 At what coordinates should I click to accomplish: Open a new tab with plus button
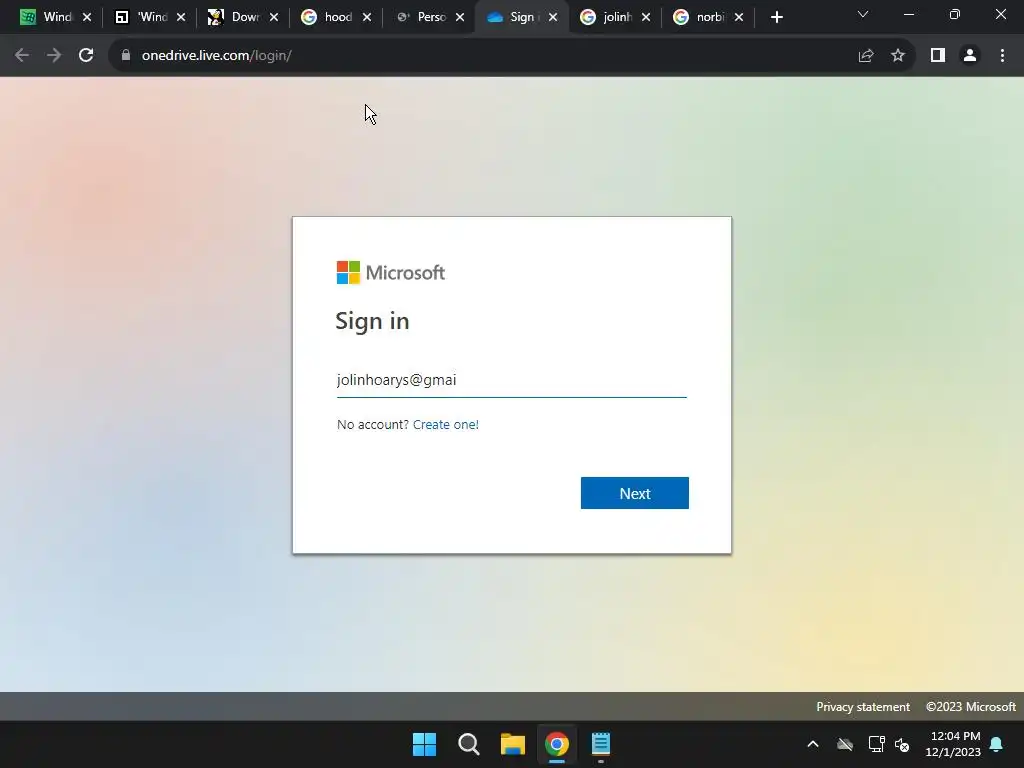tap(776, 18)
